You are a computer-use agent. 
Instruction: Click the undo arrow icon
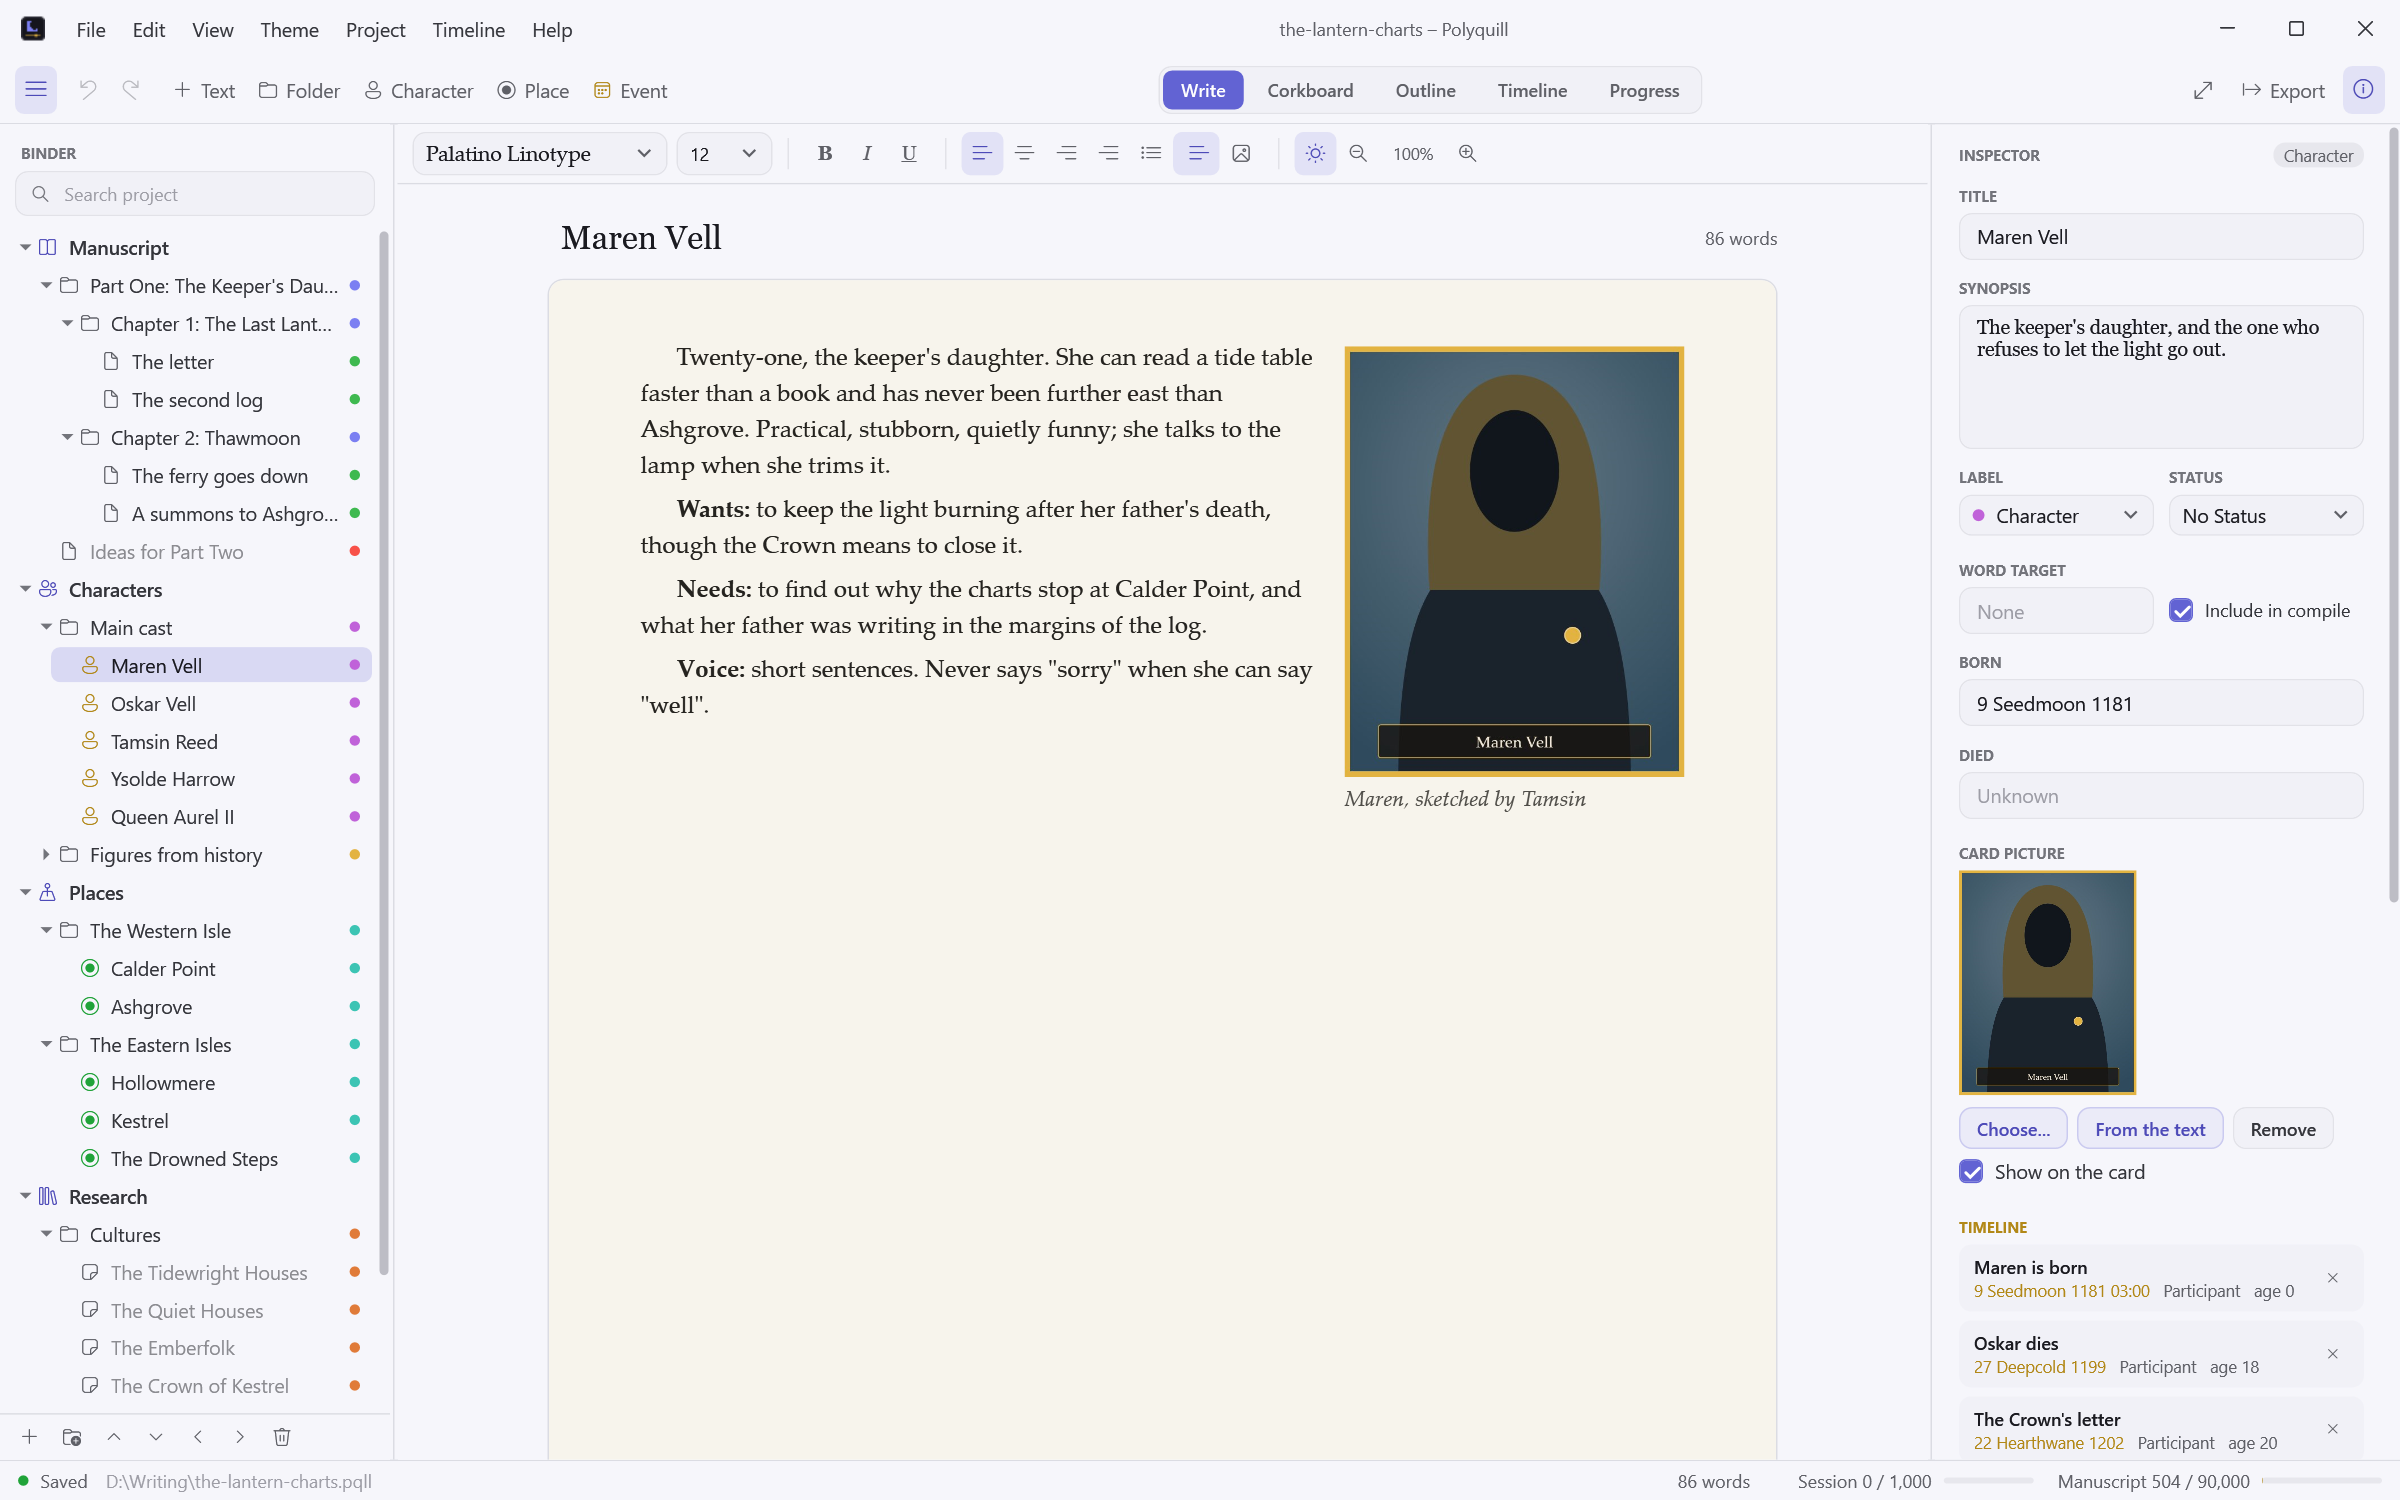[x=88, y=90]
